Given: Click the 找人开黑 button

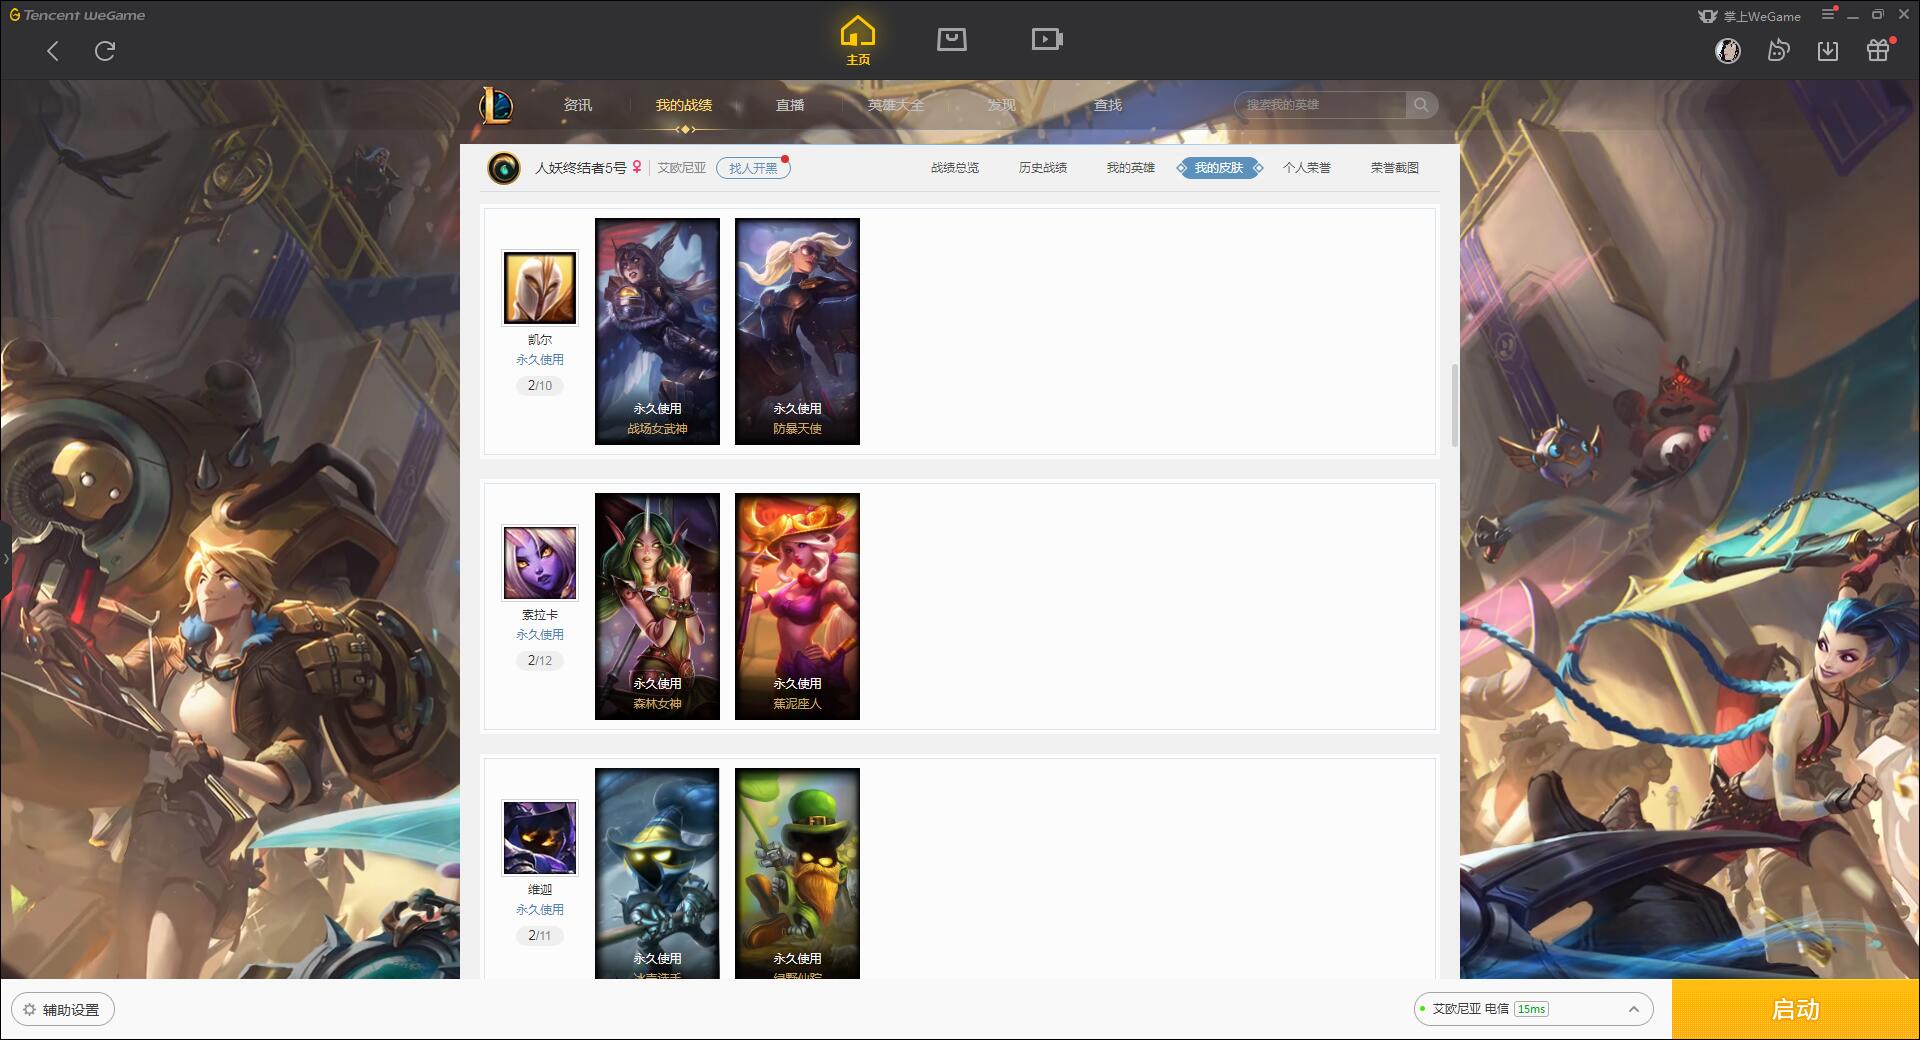Looking at the screenshot, I should [753, 168].
